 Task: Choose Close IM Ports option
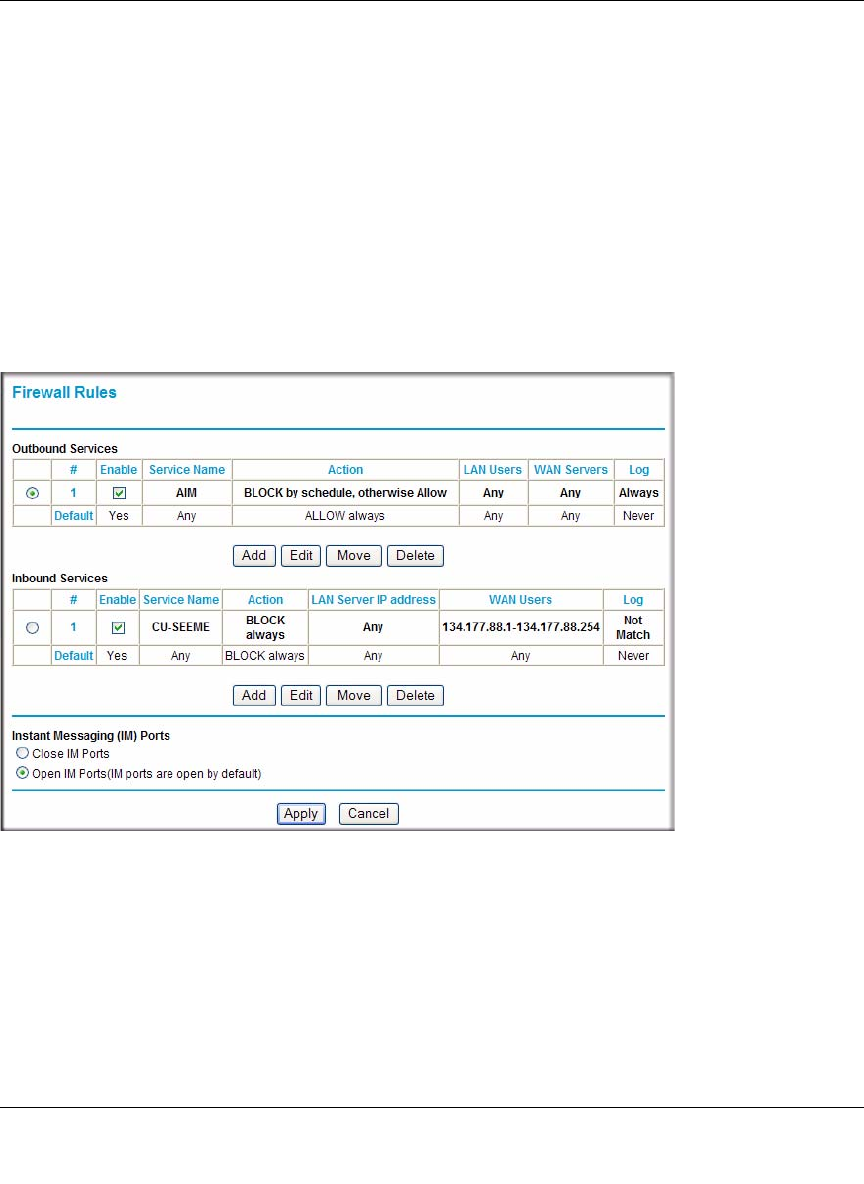[x=23, y=753]
